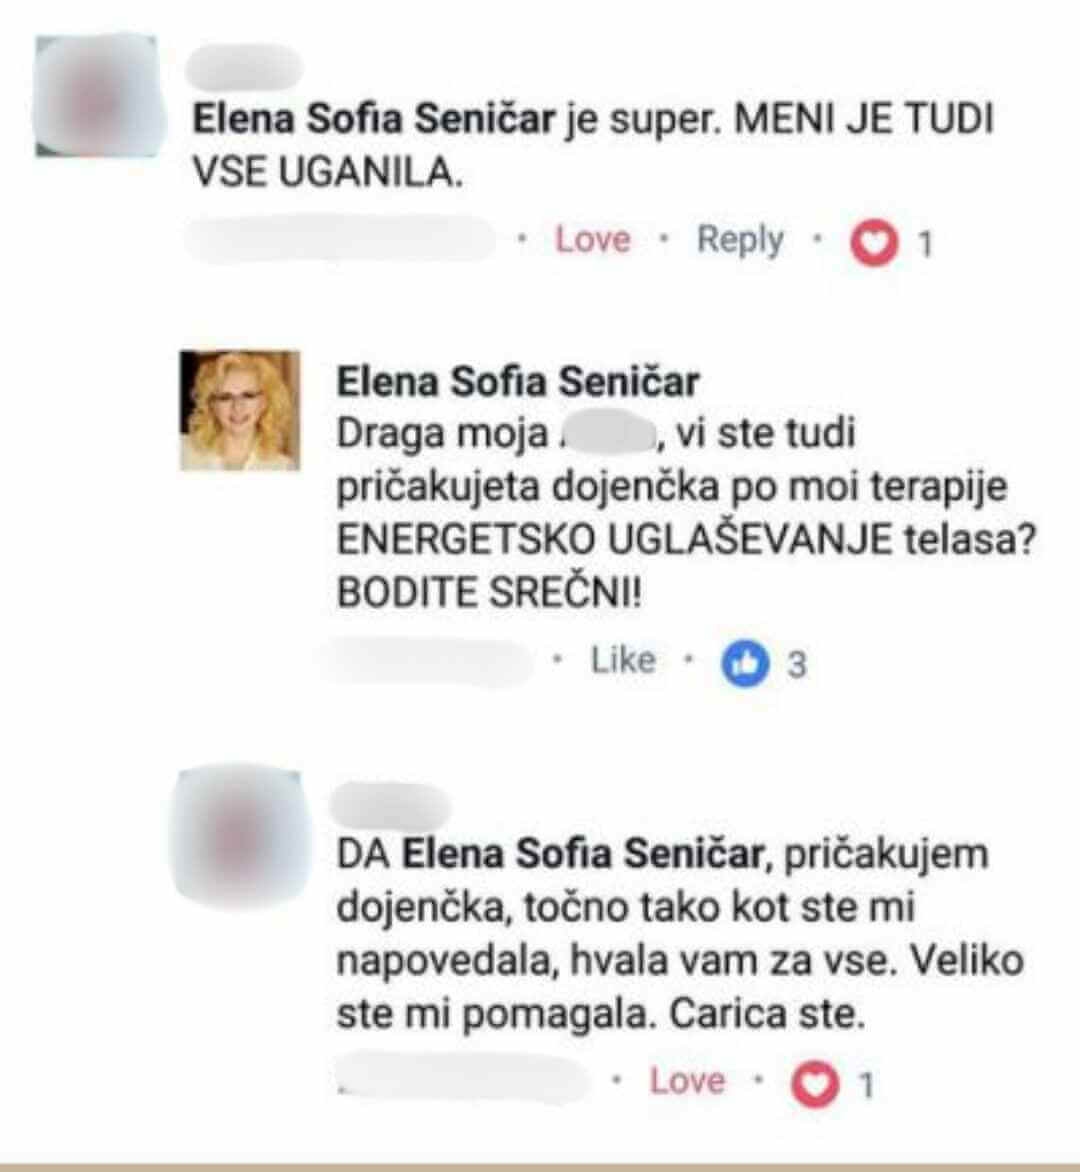Open the Elena Sofia Seničar mention in the first comment
The image size is (1080, 1172).
tap(374, 119)
